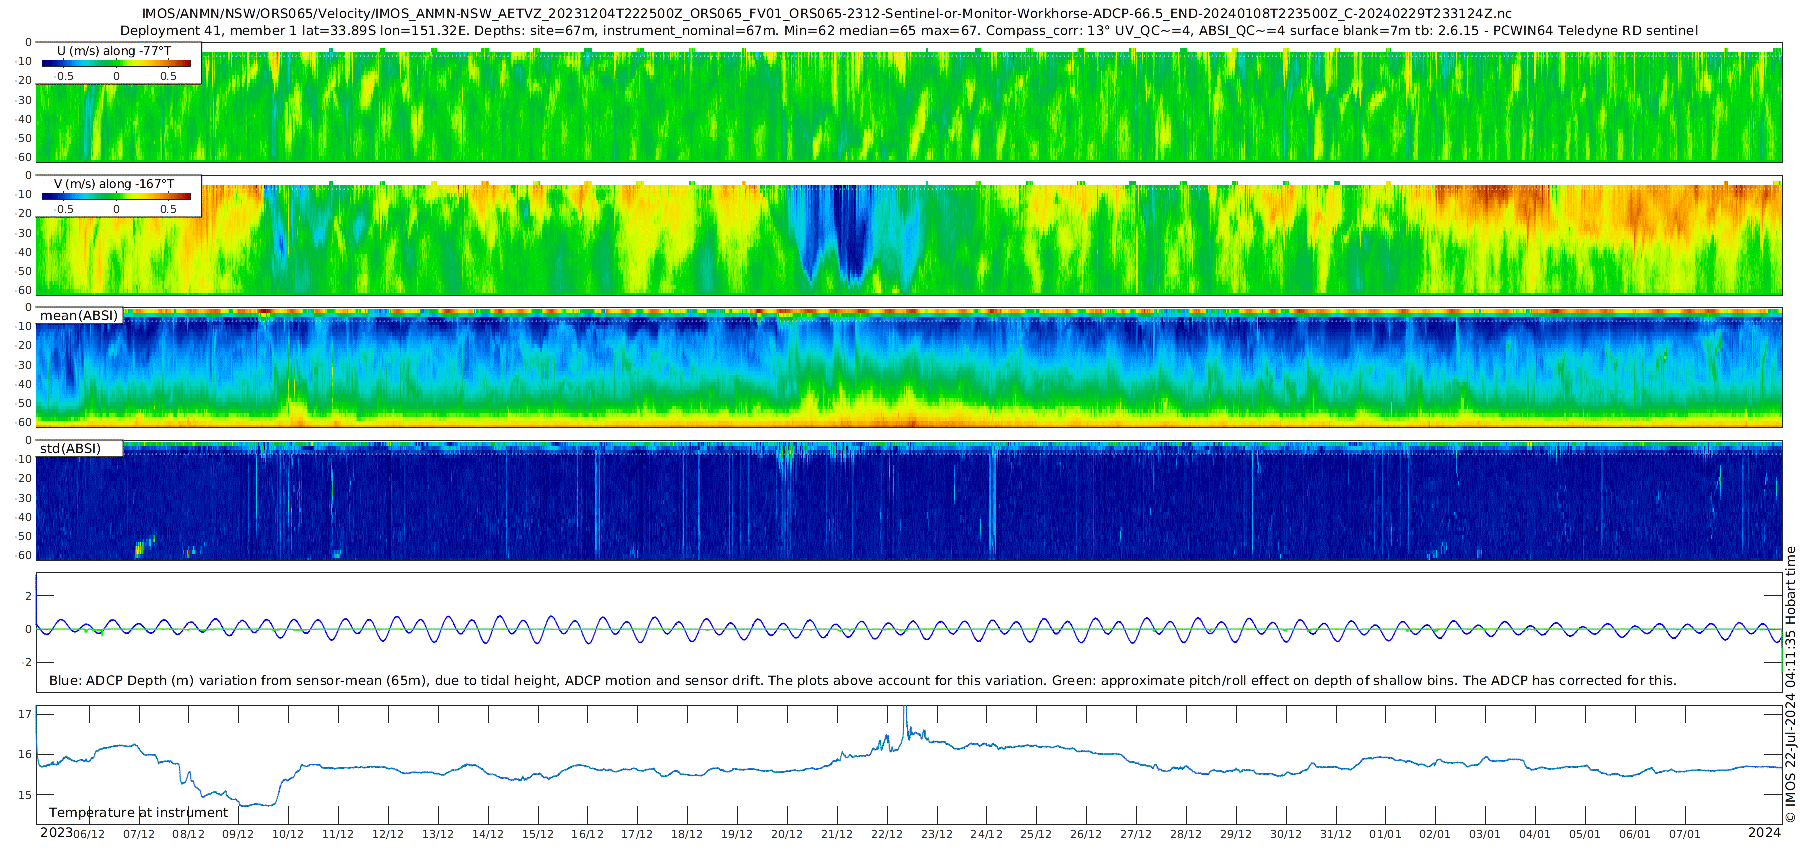1800x850 pixels.
Task: Click the vertical IMOS copyright timestamp text
Action: coord(1791,683)
